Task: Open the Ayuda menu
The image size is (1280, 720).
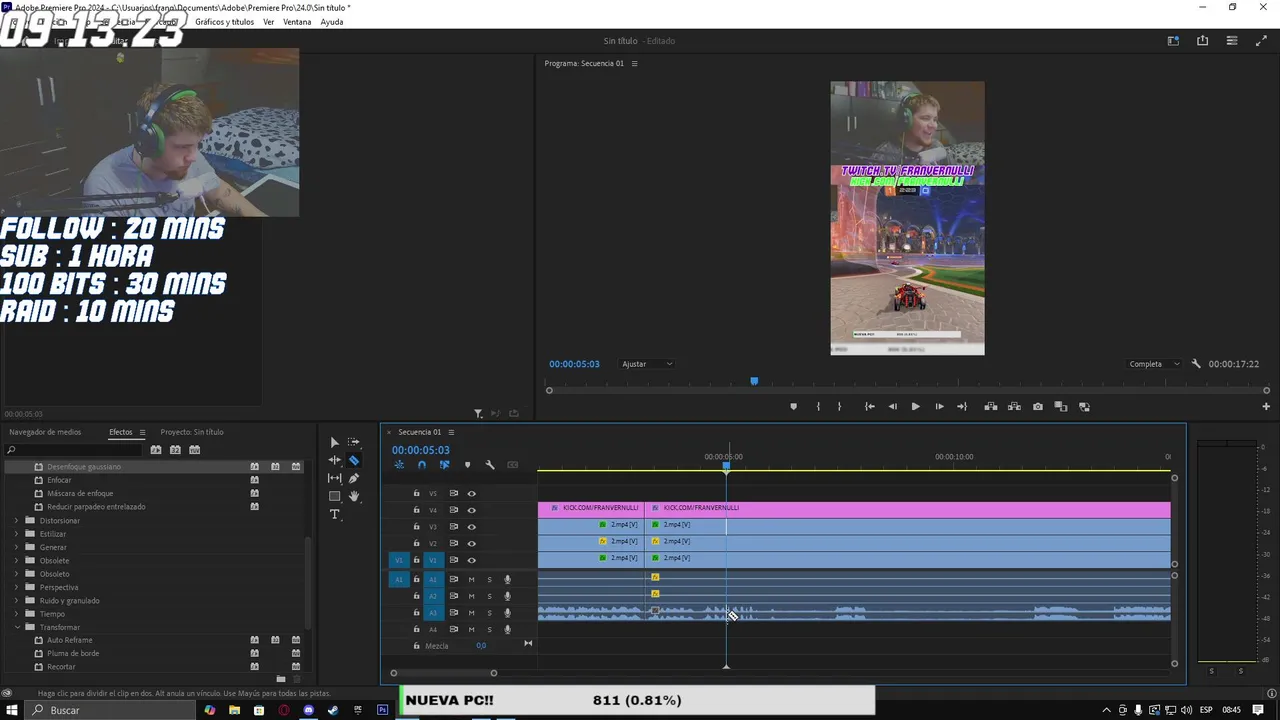Action: [332, 22]
